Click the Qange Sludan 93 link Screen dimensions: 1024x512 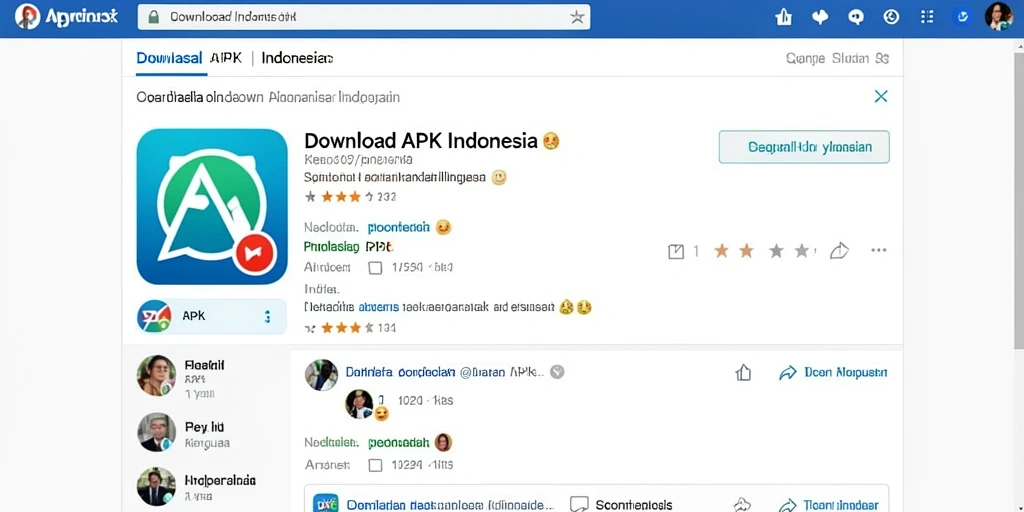coord(837,58)
